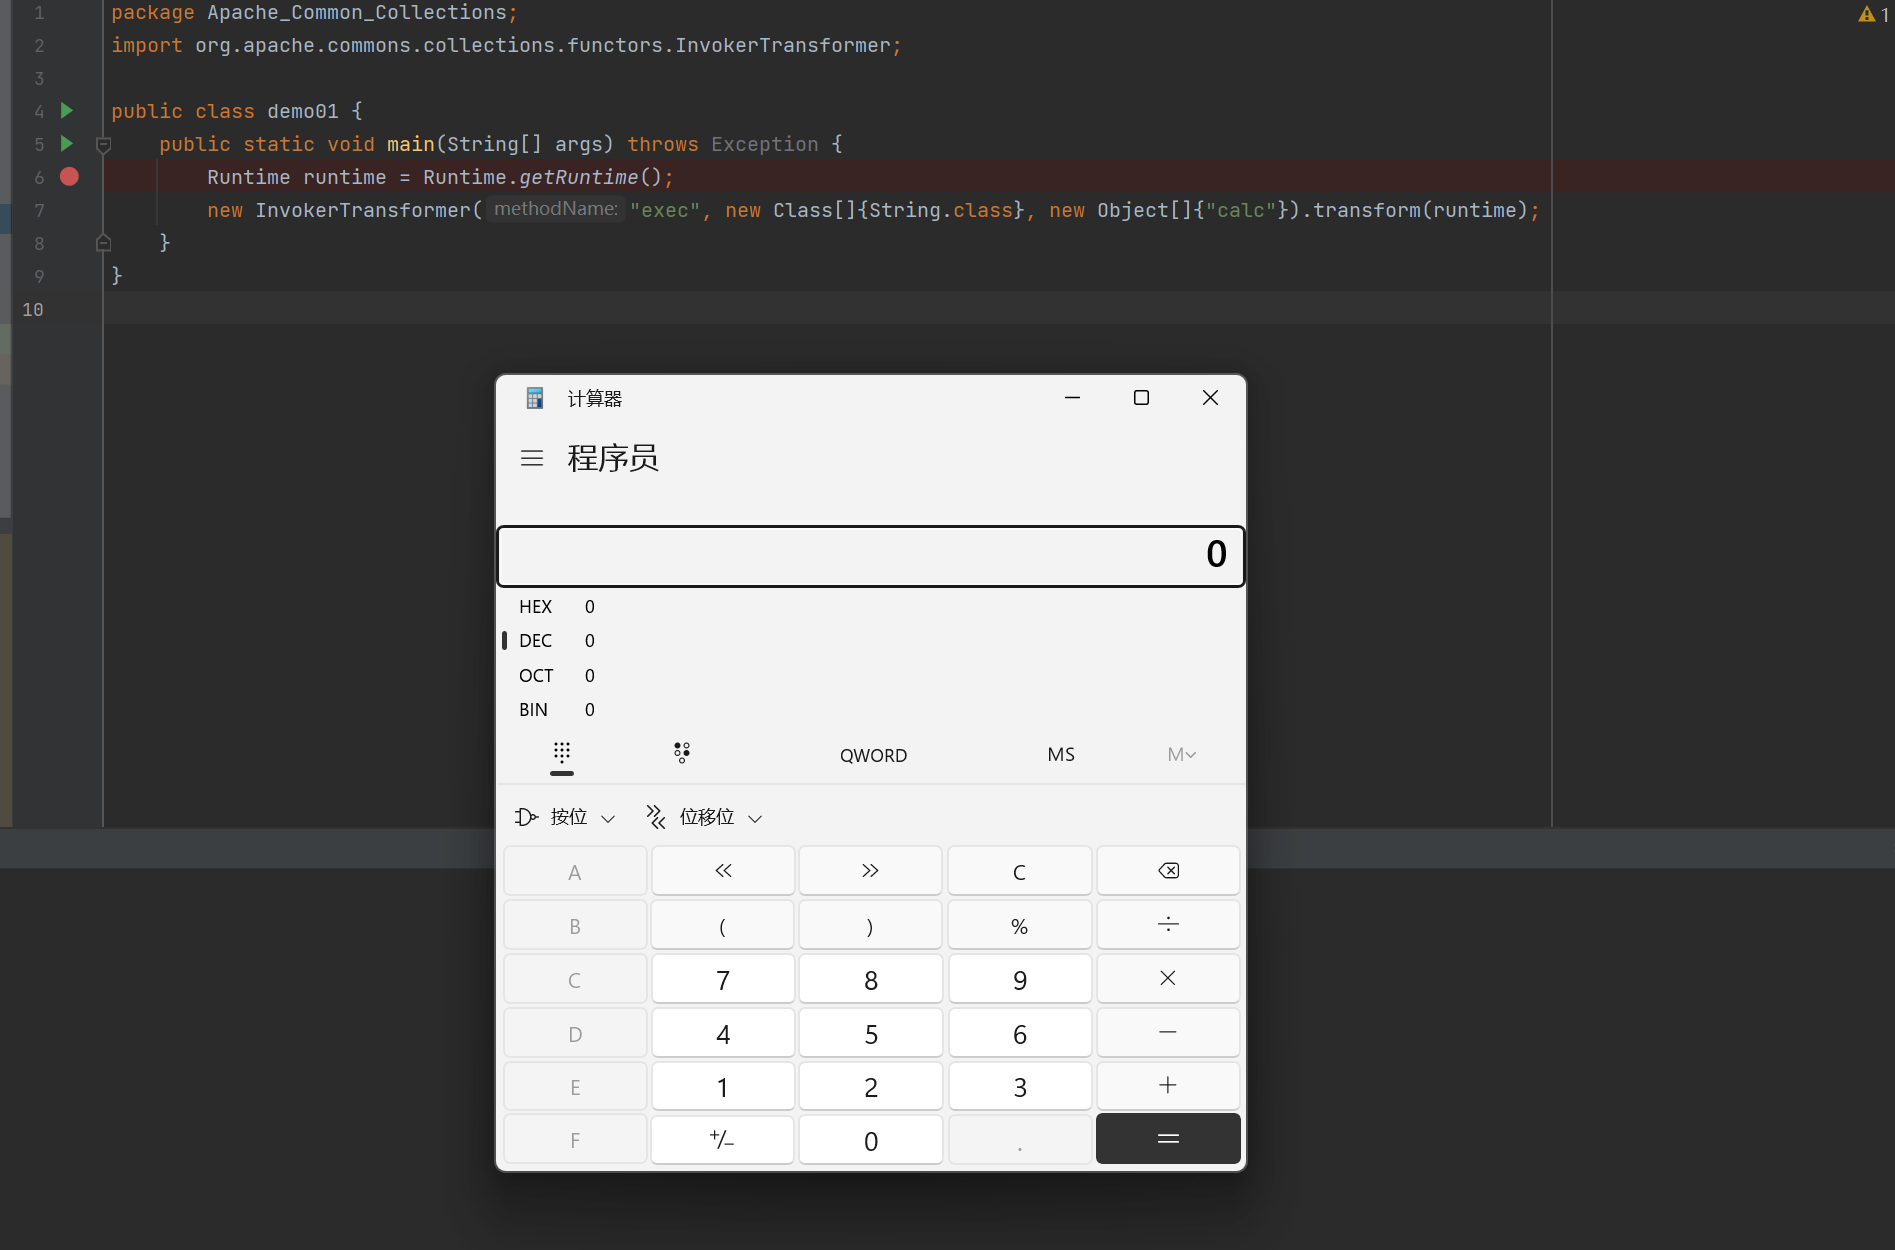Screen dimensions: 1895x1250
Task: Click the divide operator key
Action: point(1168,925)
